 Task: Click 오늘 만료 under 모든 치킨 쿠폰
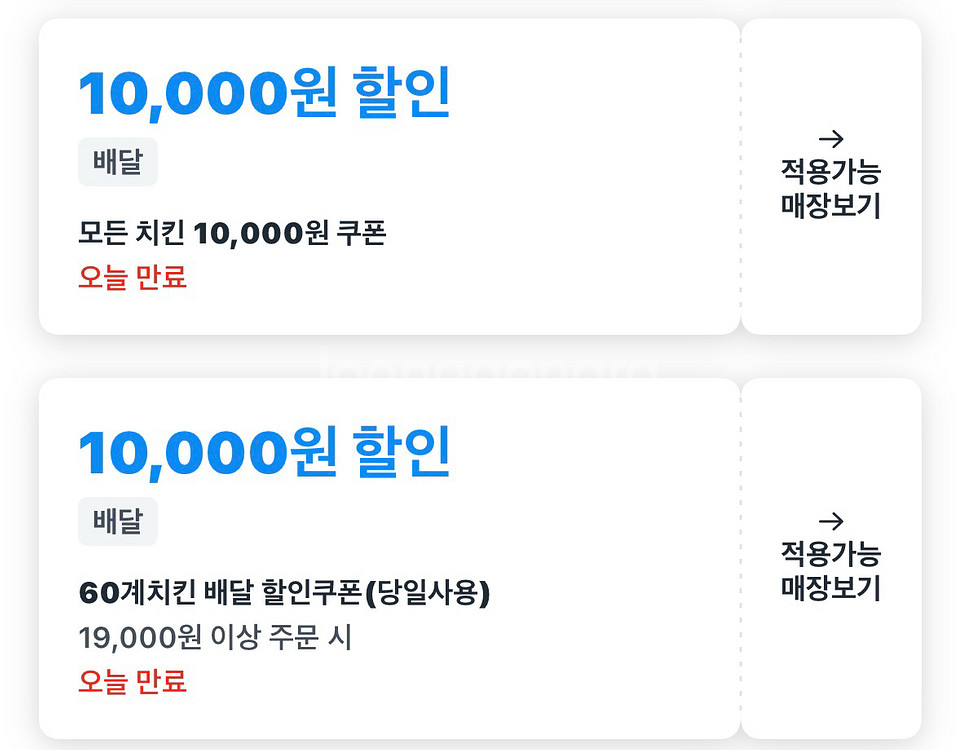point(133,277)
